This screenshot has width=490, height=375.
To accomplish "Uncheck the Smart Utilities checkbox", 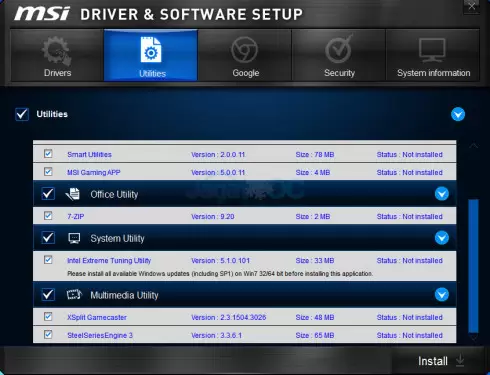I will tap(48, 154).
